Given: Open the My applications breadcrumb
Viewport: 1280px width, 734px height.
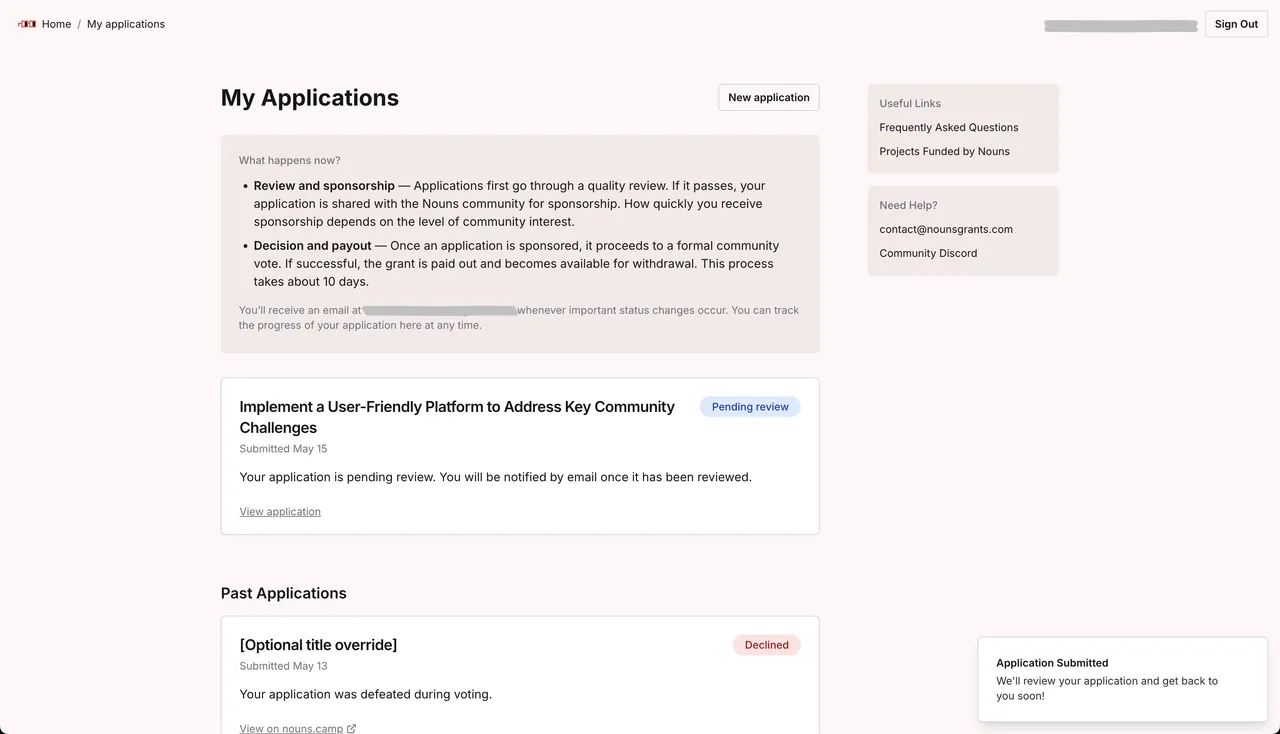Looking at the screenshot, I should coord(126,24).
